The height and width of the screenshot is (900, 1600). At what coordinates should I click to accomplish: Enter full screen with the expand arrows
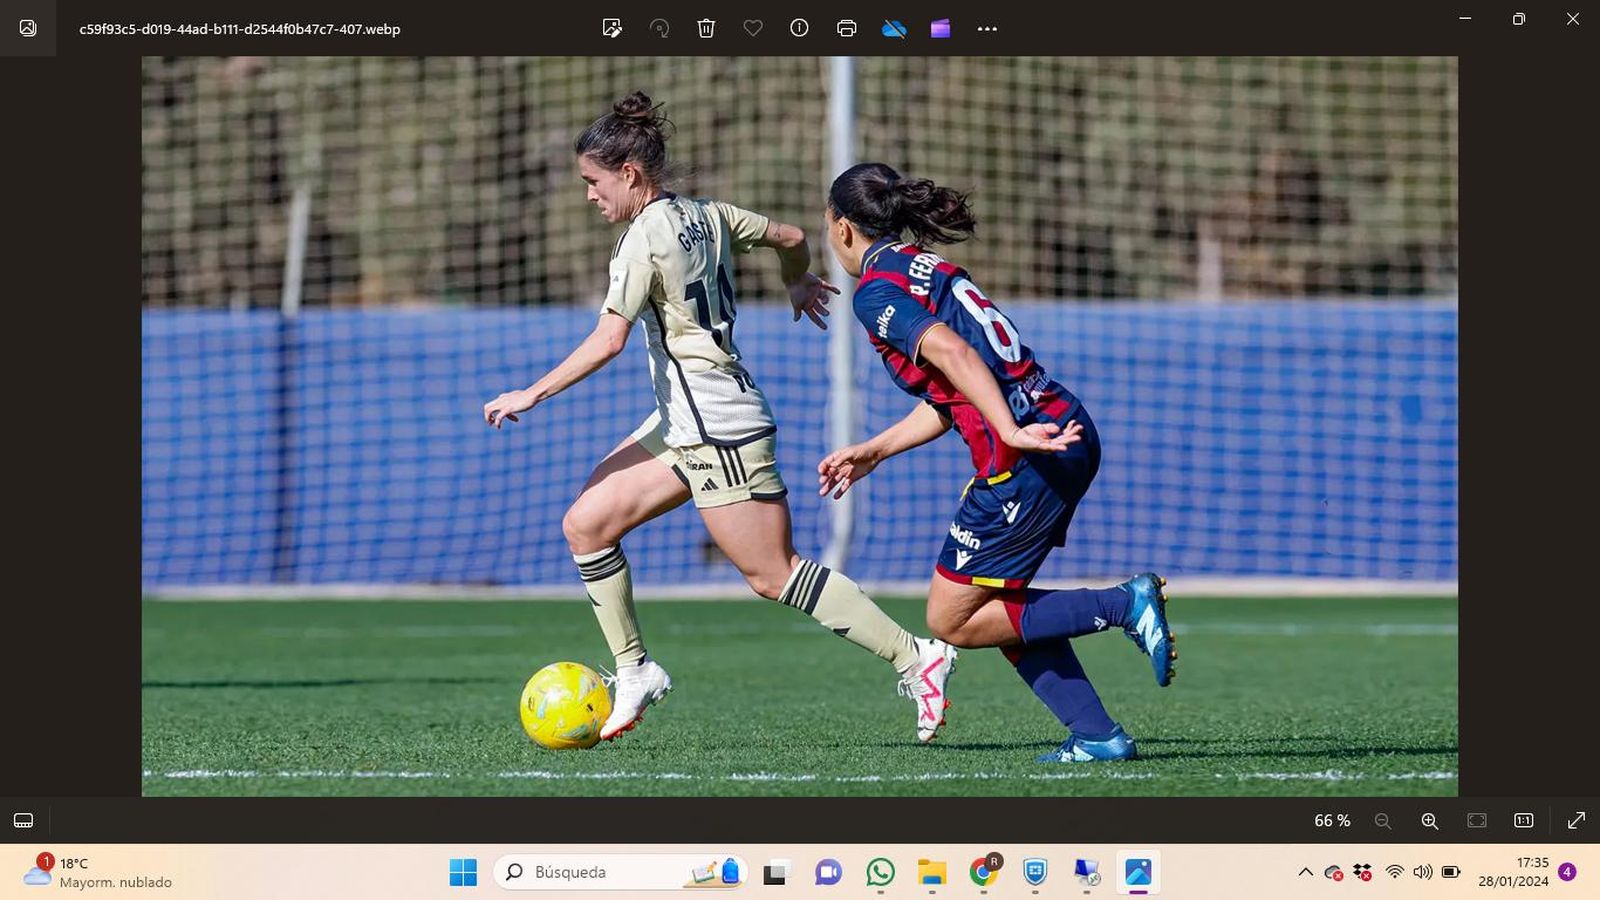pos(1576,821)
